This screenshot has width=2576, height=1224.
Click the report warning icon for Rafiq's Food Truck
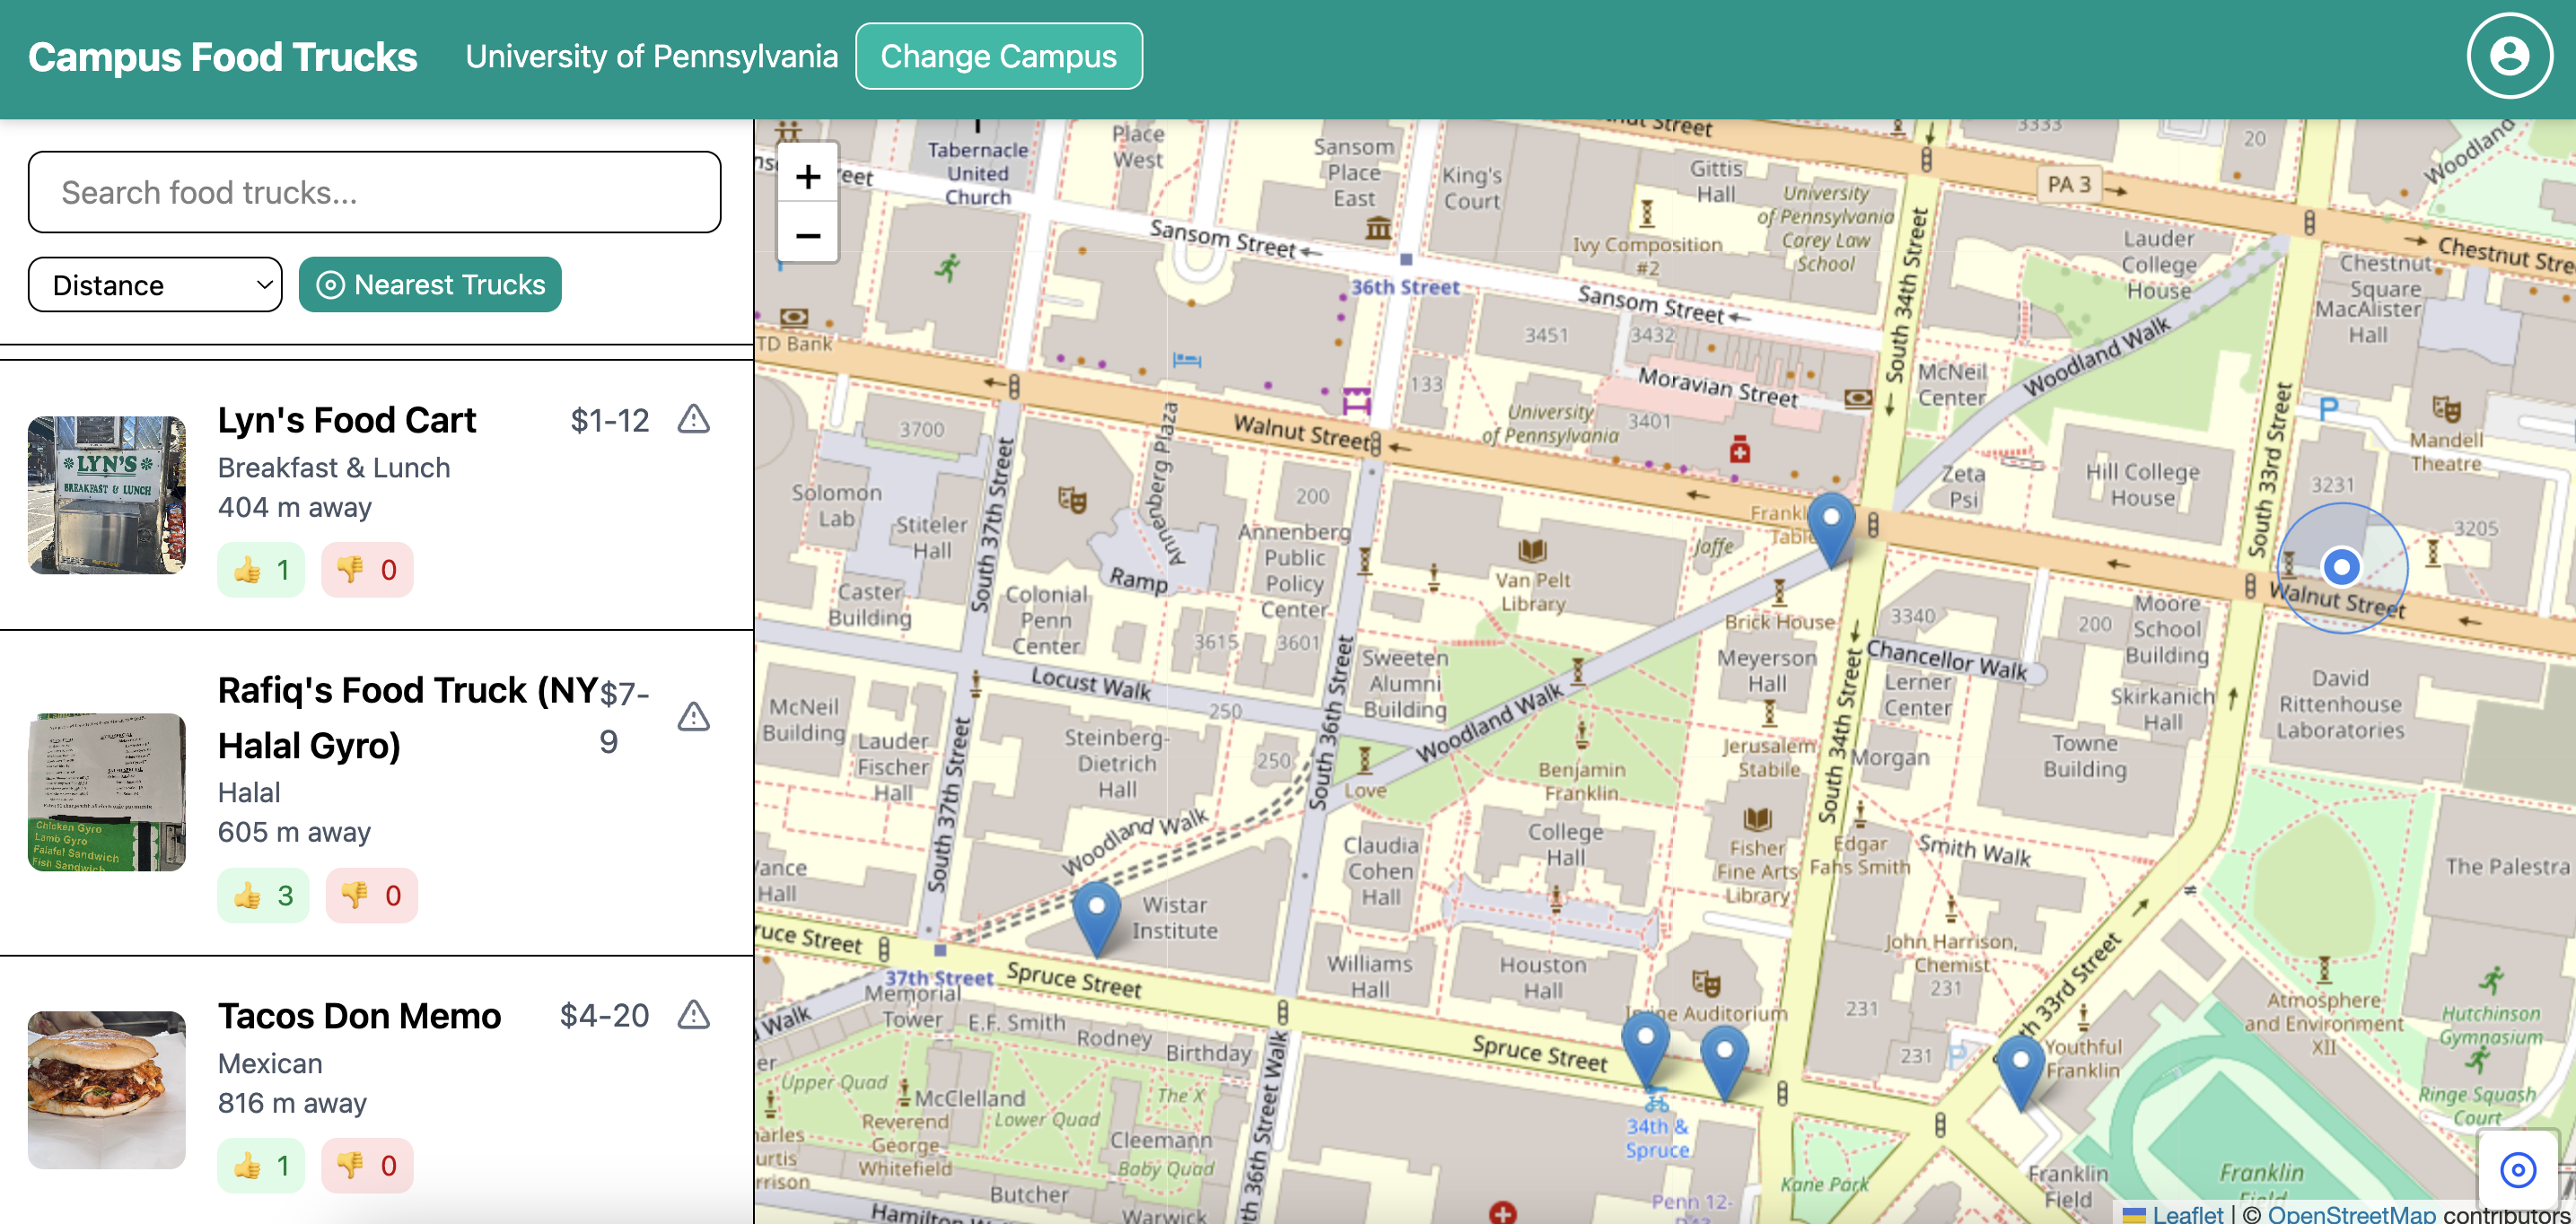pyautogui.click(x=693, y=716)
